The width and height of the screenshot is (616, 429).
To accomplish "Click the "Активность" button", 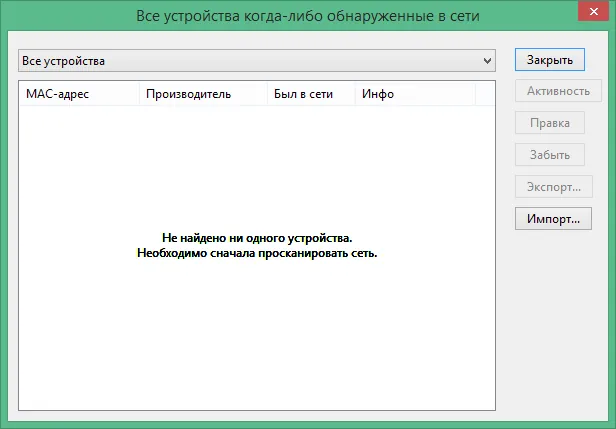I will point(558,91).
